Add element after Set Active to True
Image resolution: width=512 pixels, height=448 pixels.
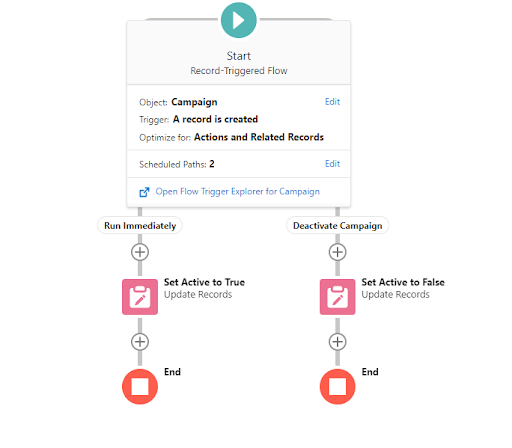coord(140,342)
